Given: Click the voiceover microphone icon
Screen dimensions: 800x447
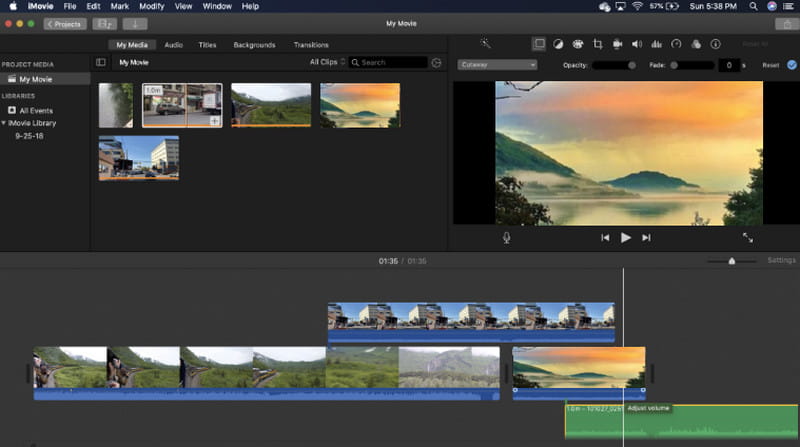Looking at the screenshot, I should 507,238.
